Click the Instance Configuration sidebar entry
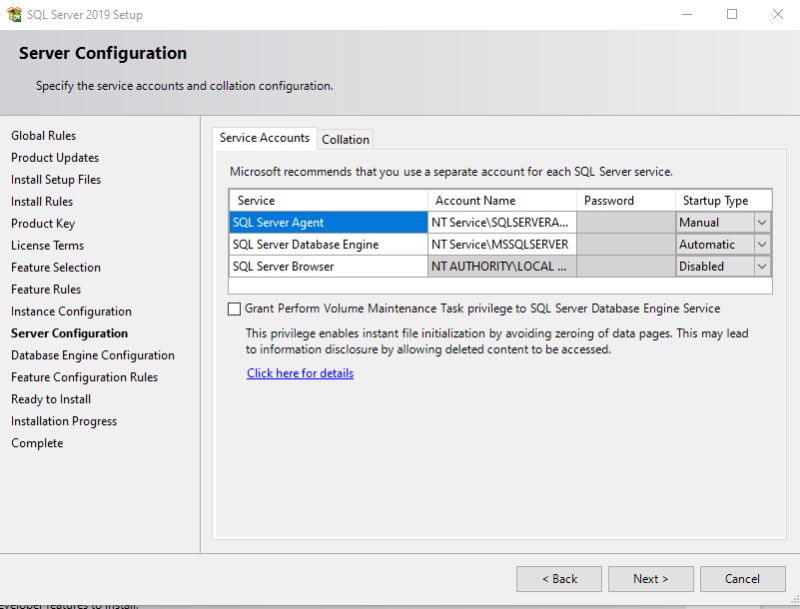 (x=70, y=311)
